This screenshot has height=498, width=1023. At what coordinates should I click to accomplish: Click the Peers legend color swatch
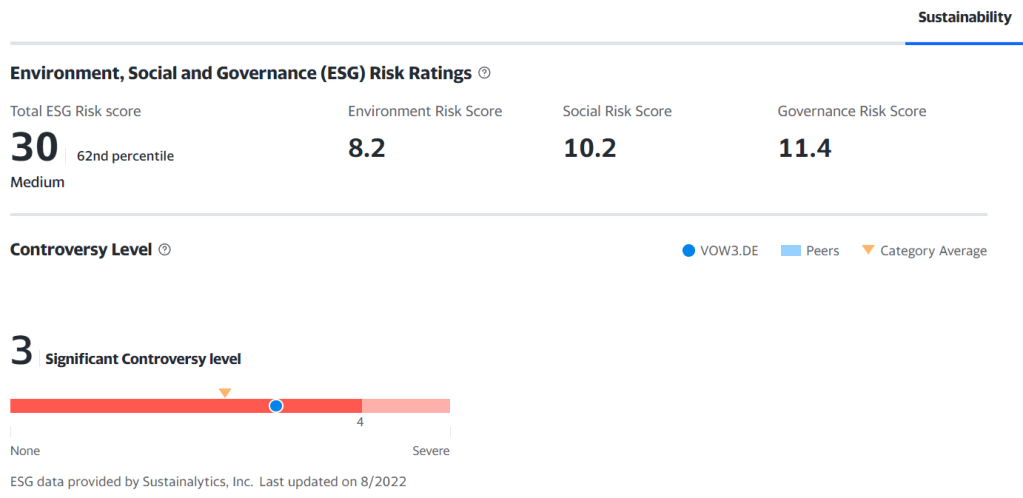pos(790,251)
